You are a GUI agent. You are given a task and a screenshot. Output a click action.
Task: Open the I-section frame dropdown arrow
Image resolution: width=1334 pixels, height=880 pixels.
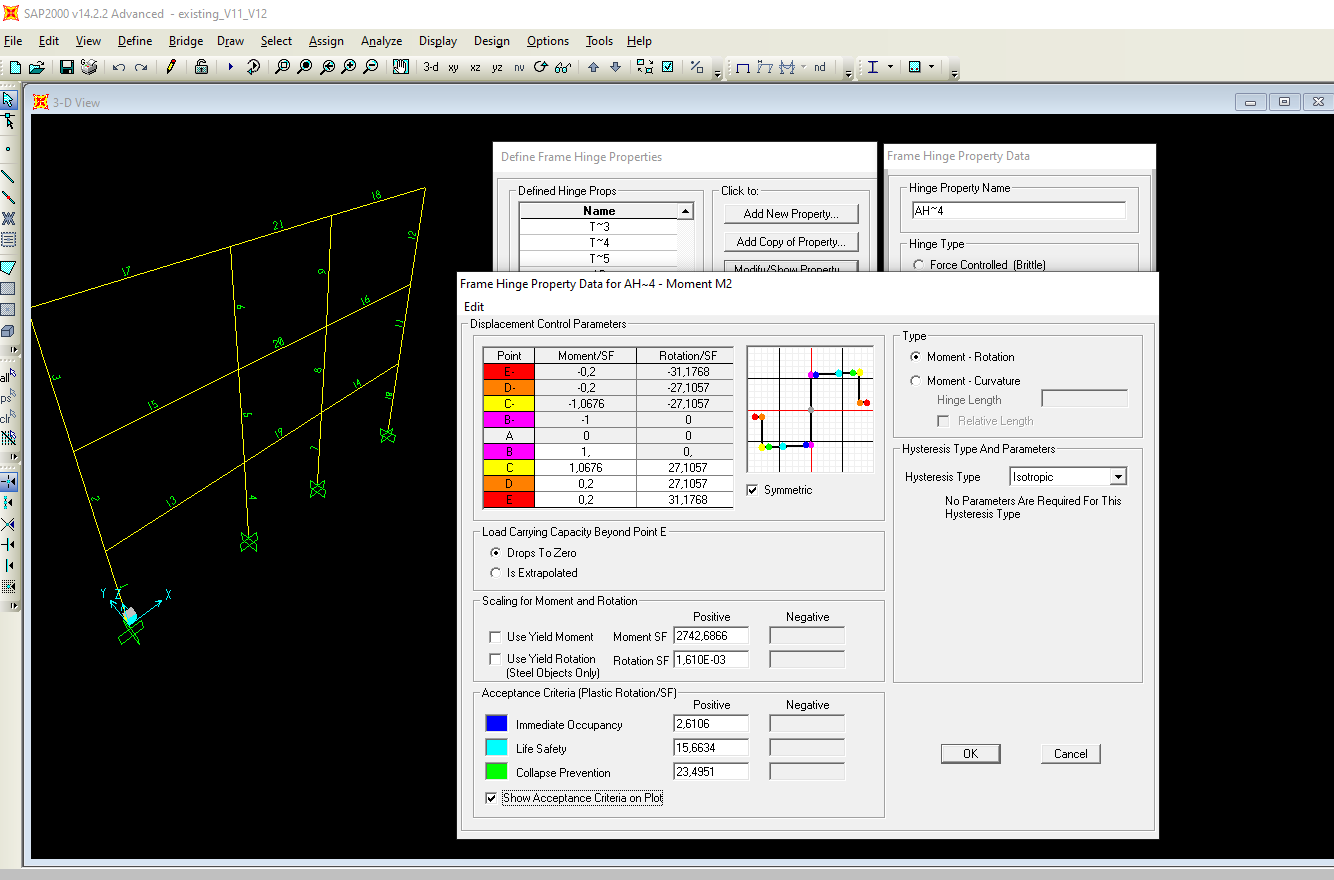(890, 67)
